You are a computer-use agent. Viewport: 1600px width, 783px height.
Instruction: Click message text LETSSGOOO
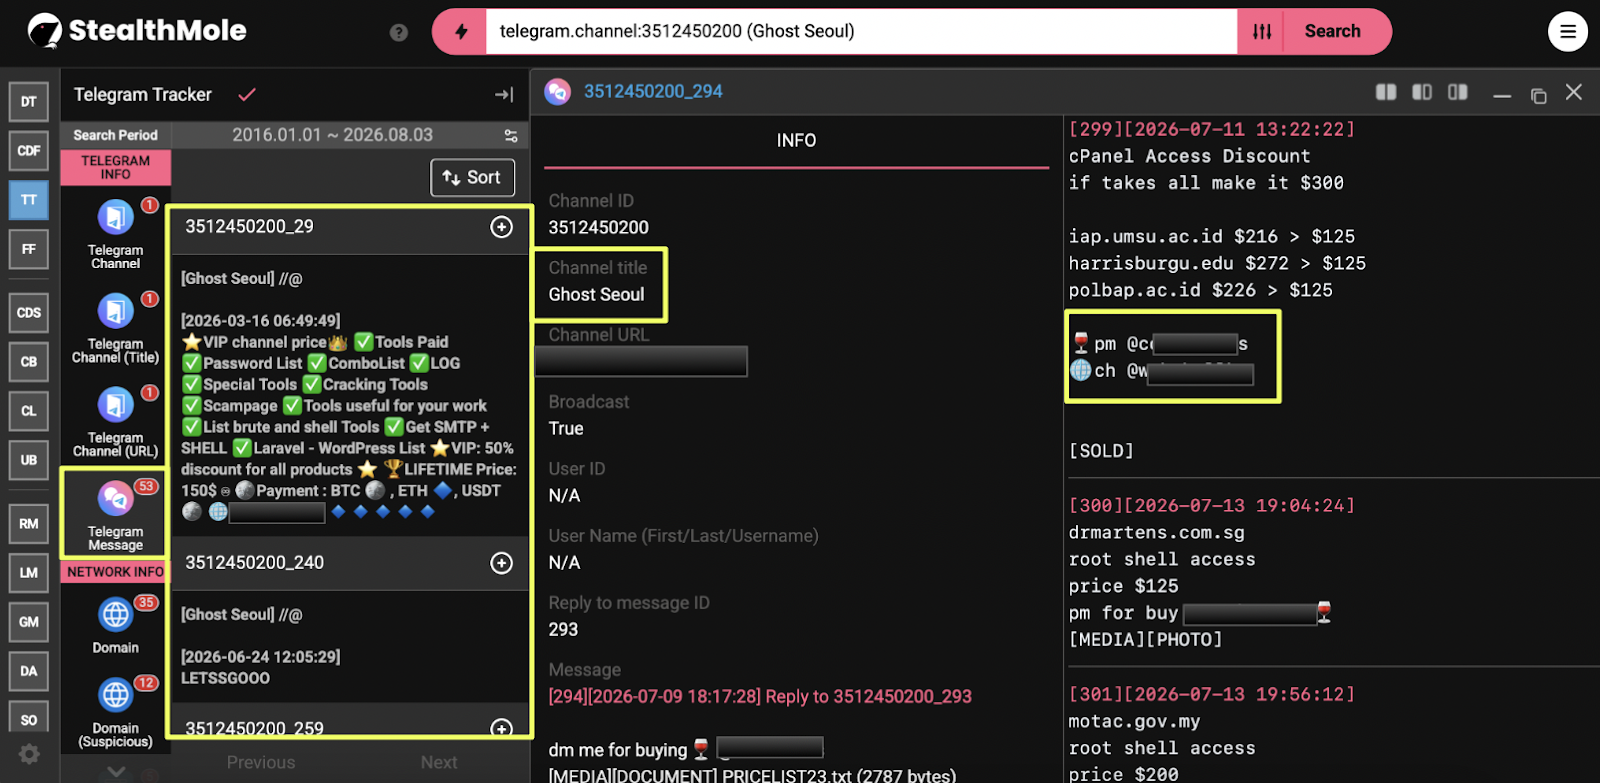pyautogui.click(x=226, y=678)
